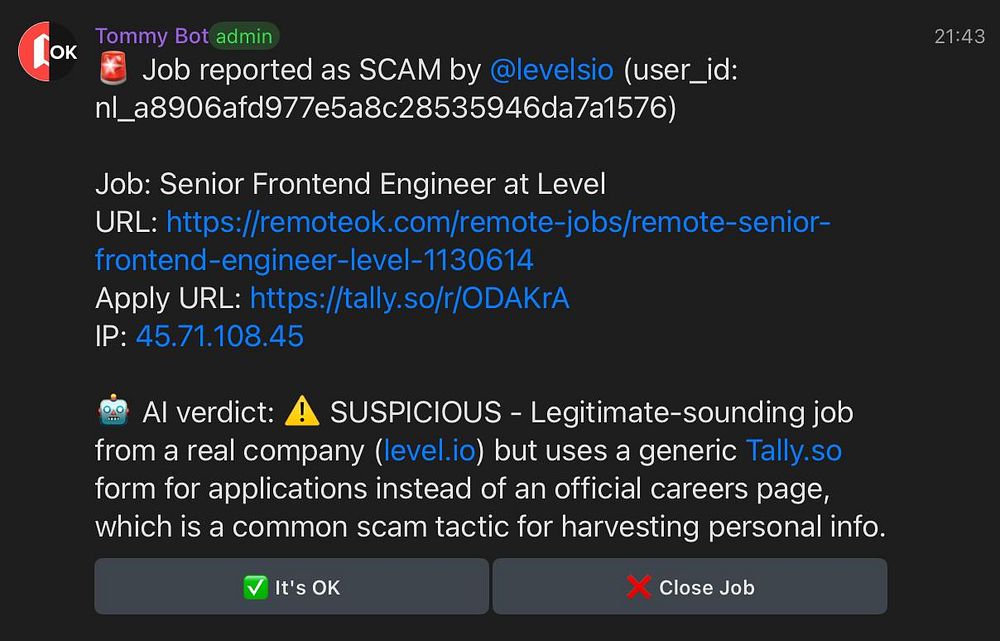The width and height of the screenshot is (1000, 641).
Task: Click the Senior Frontend Engineer job title line
Action: tap(350, 184)
